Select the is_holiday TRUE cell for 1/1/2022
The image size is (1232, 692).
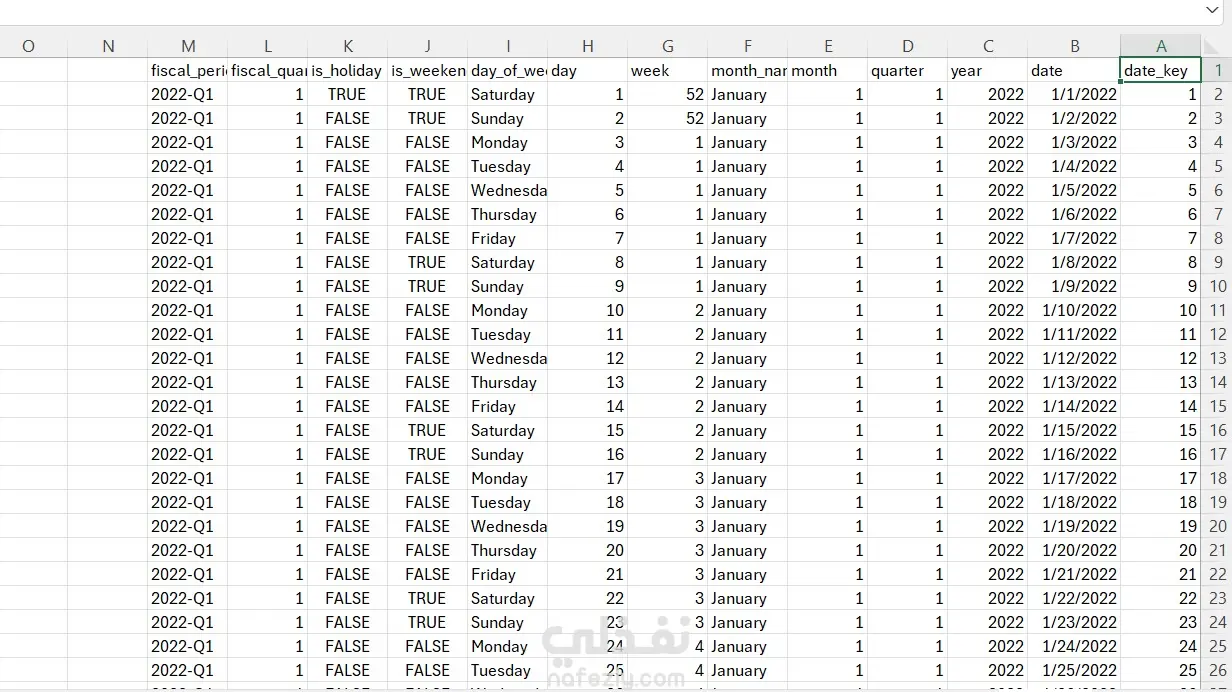tap(347, 94)
